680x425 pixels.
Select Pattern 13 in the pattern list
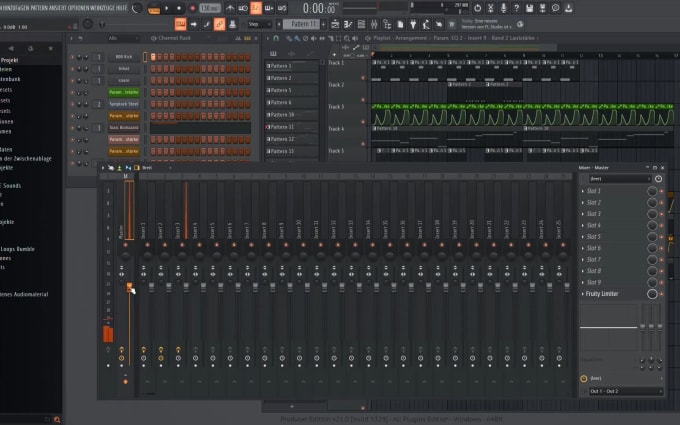(x=291, y=151)
